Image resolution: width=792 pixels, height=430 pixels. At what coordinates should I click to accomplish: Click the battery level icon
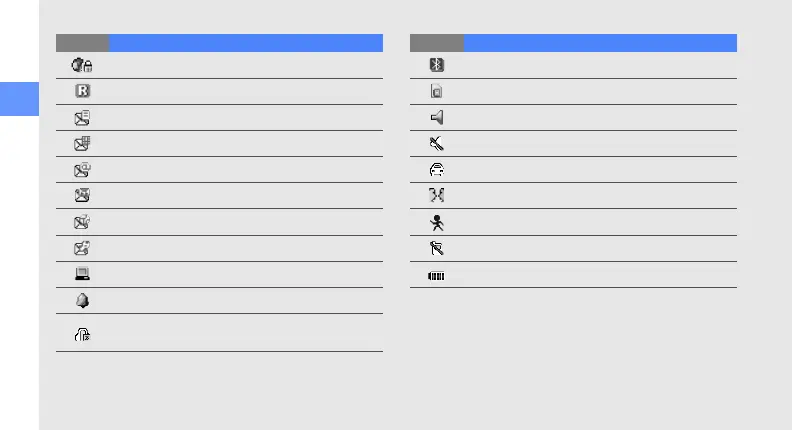437,276
